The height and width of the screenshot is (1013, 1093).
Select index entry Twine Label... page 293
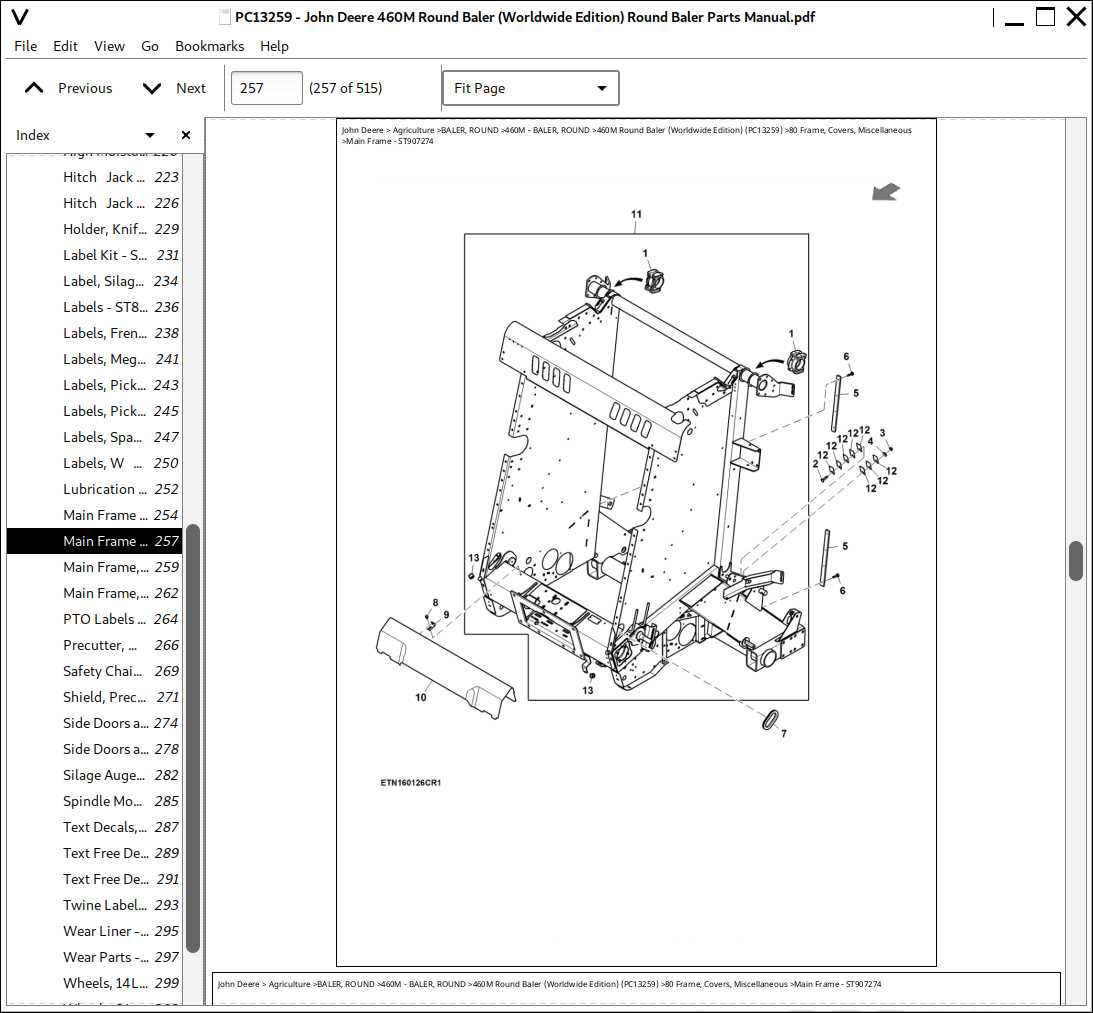[94, 906]
